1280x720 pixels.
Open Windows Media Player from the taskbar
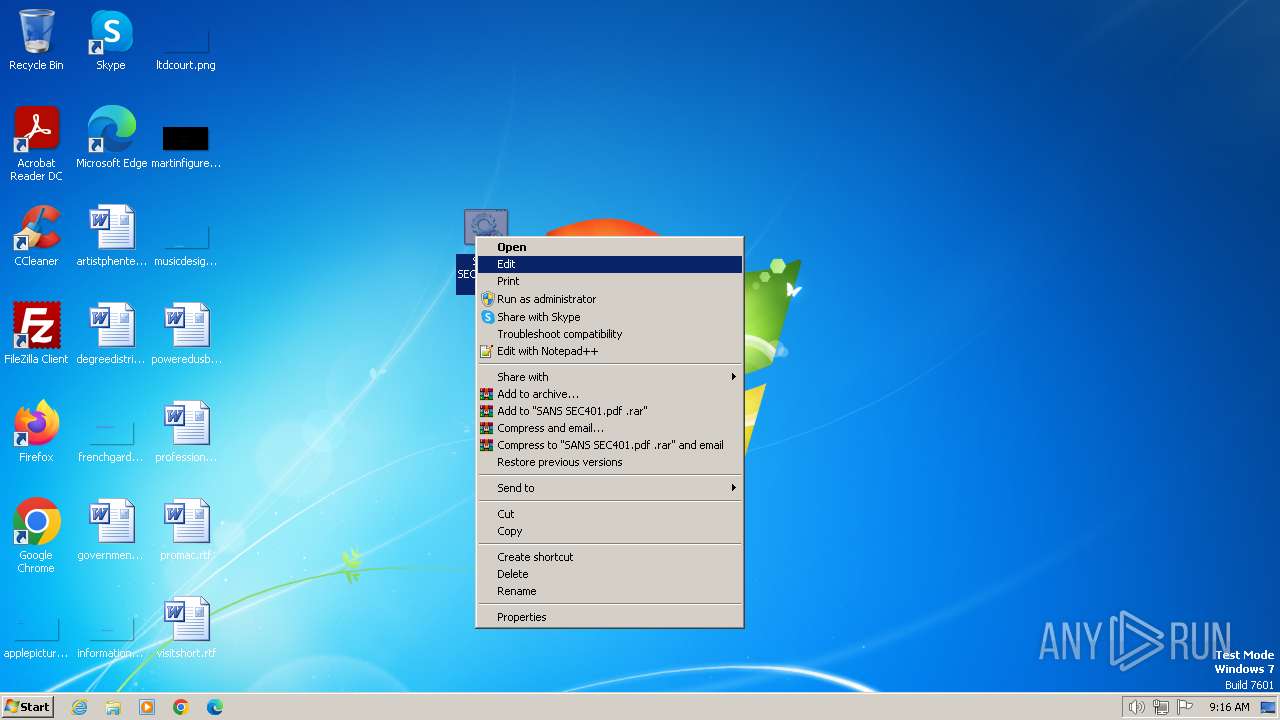click(x=147, y=707)
